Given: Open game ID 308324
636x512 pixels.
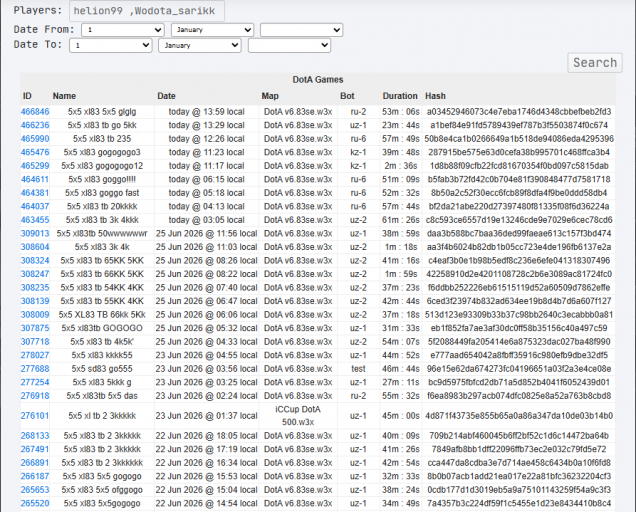Looking at the screenshot, I should (35, 260).
